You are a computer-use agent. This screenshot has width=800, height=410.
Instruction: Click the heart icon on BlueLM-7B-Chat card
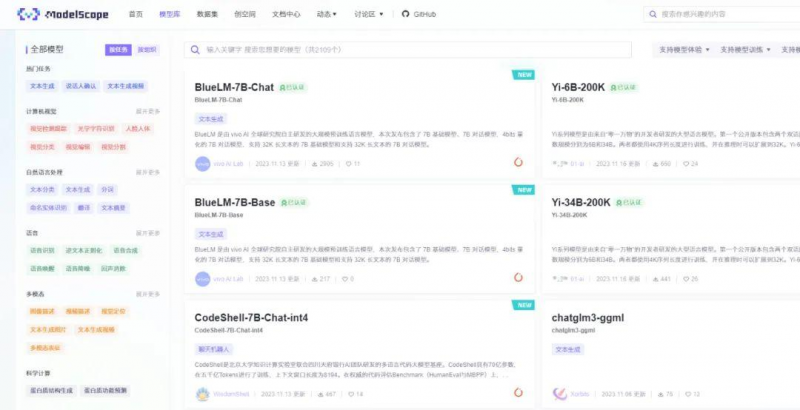[x=348, y=164]
